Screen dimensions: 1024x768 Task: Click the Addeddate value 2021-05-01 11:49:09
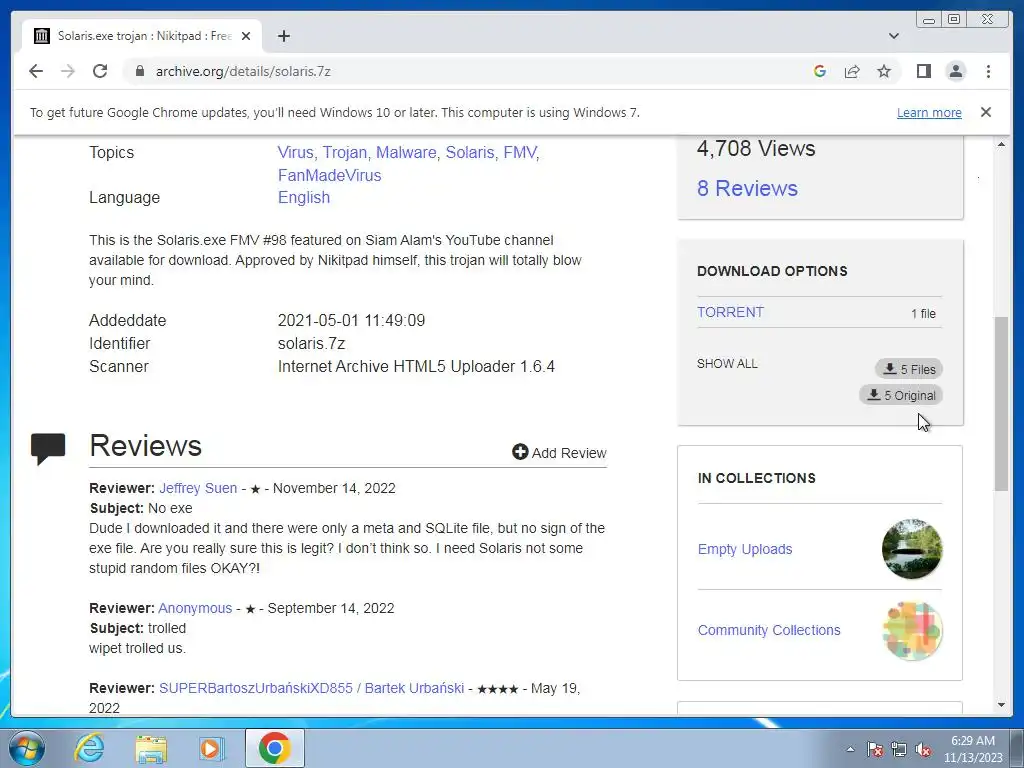[351, 321]
